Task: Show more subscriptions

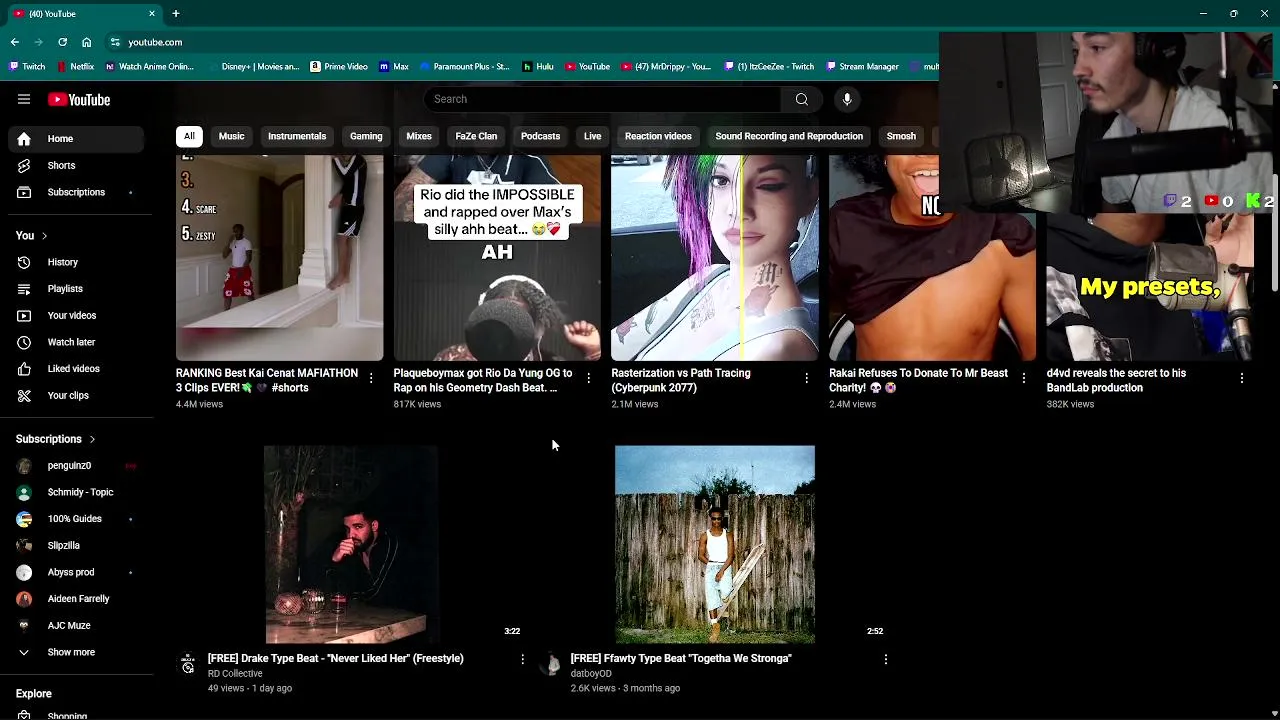Action: pyautogui.click(x=75, y=652)
